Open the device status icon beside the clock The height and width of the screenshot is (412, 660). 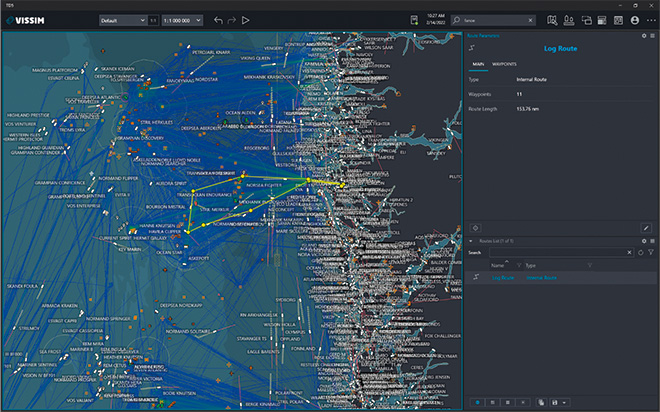[414, 20]
